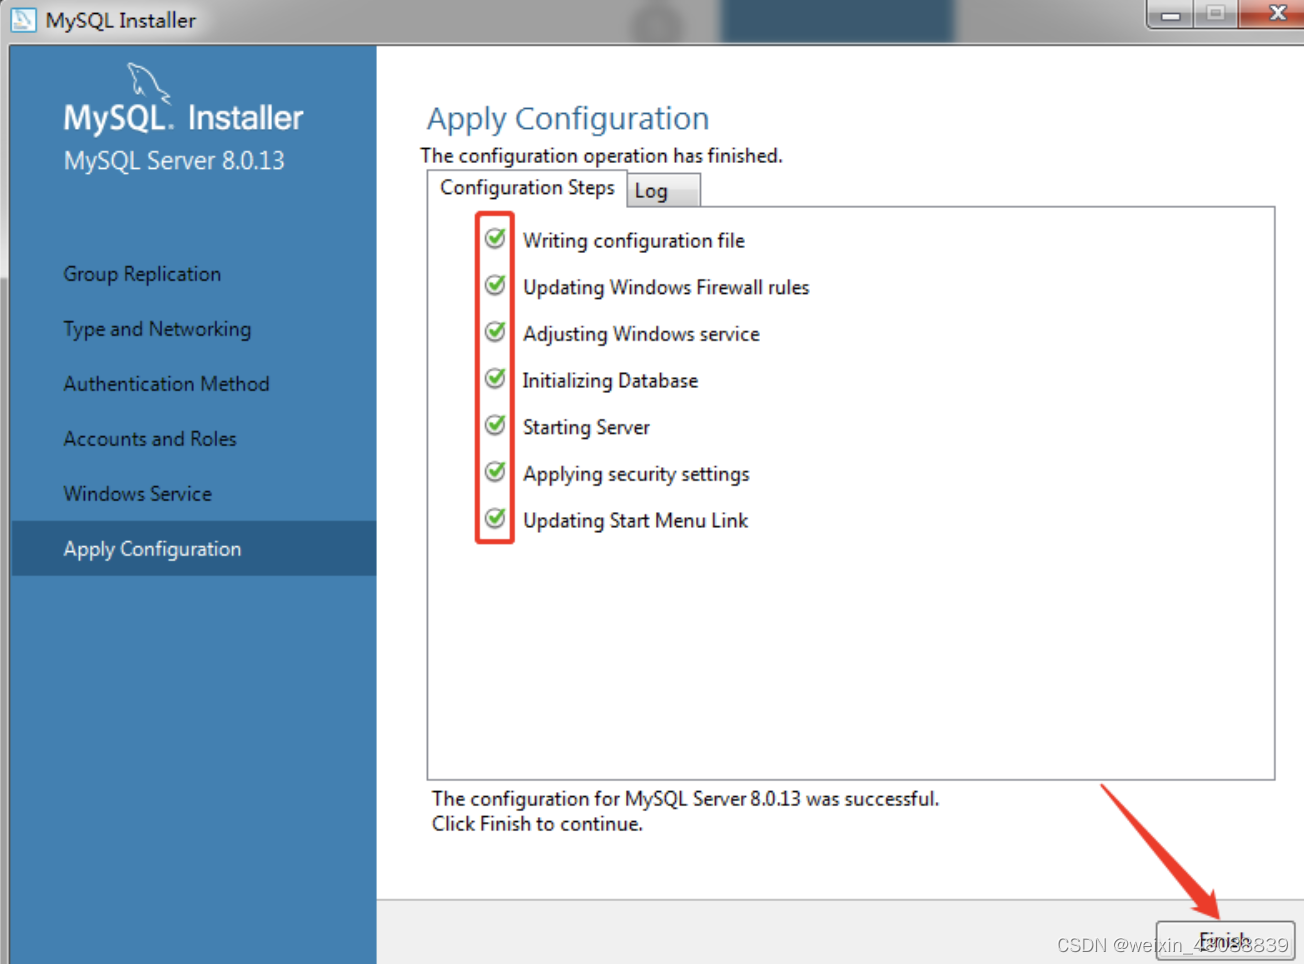
Task: Click the 'Applying security settings' text
Action: pyautogui.click(x=636, y=474)
